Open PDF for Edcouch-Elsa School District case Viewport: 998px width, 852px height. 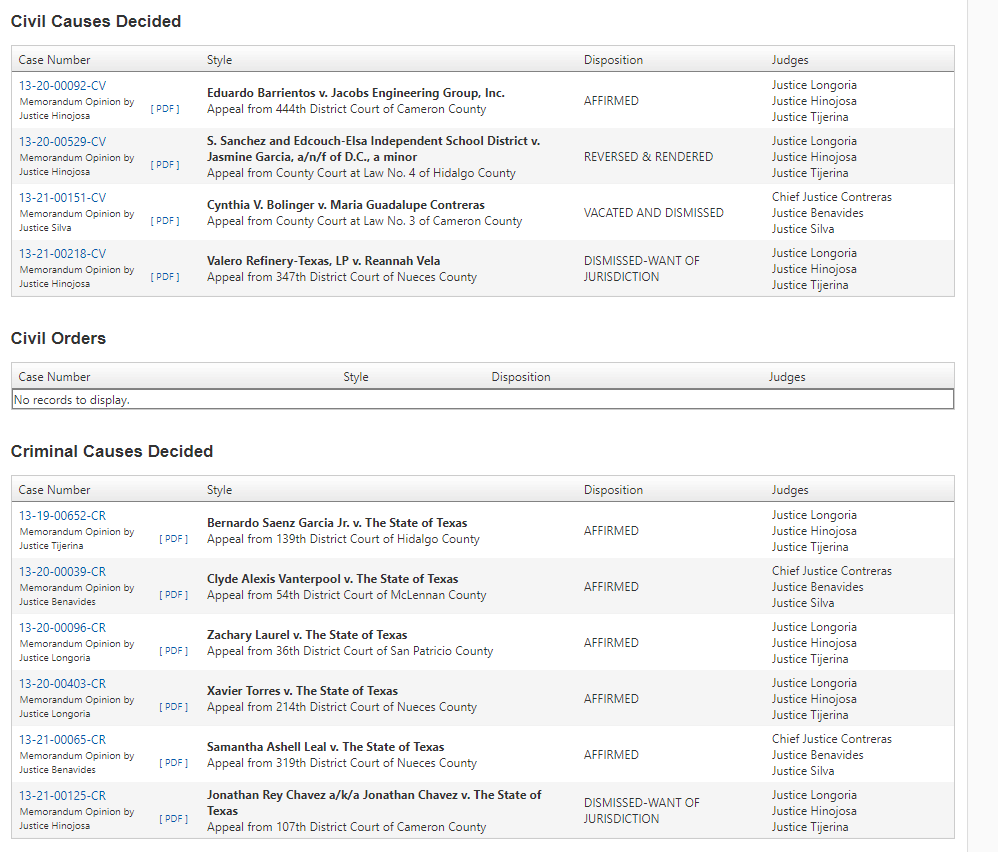pos(165,165)
